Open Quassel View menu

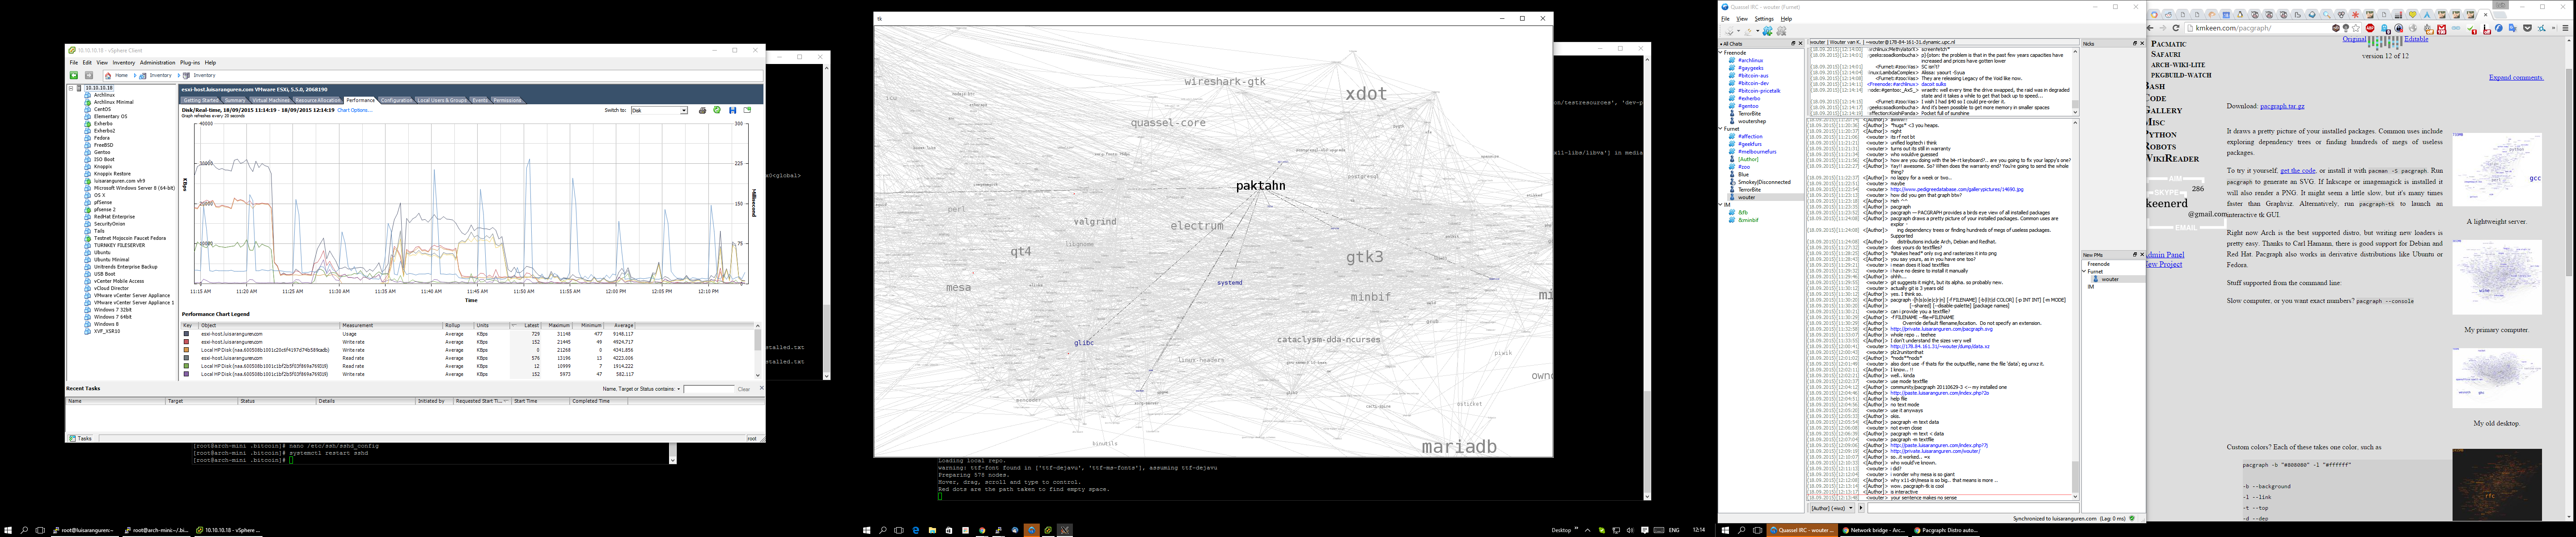(x=1742, y=19)
